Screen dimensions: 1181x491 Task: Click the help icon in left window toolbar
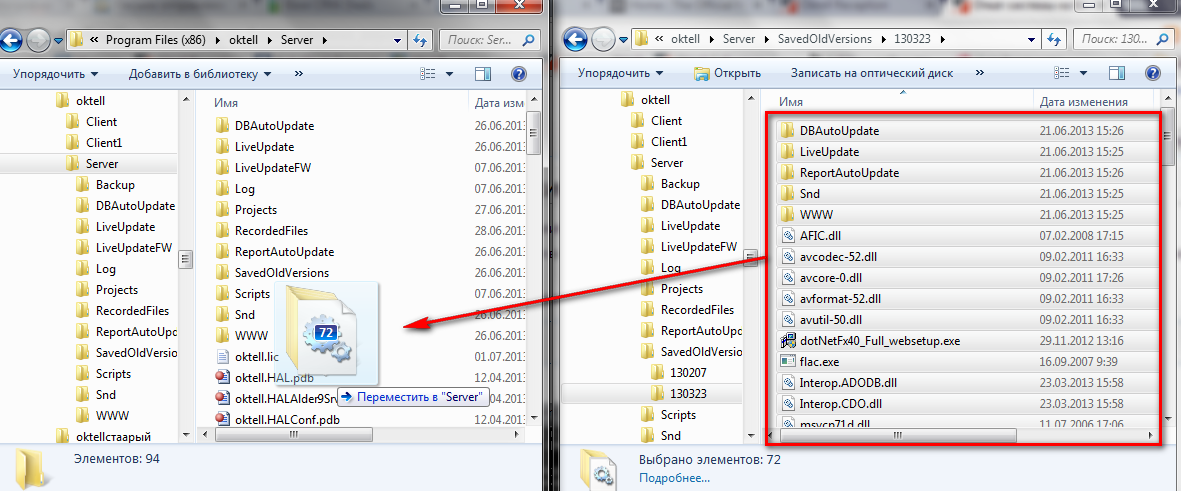pyautogui.click(x=518, y=74)
